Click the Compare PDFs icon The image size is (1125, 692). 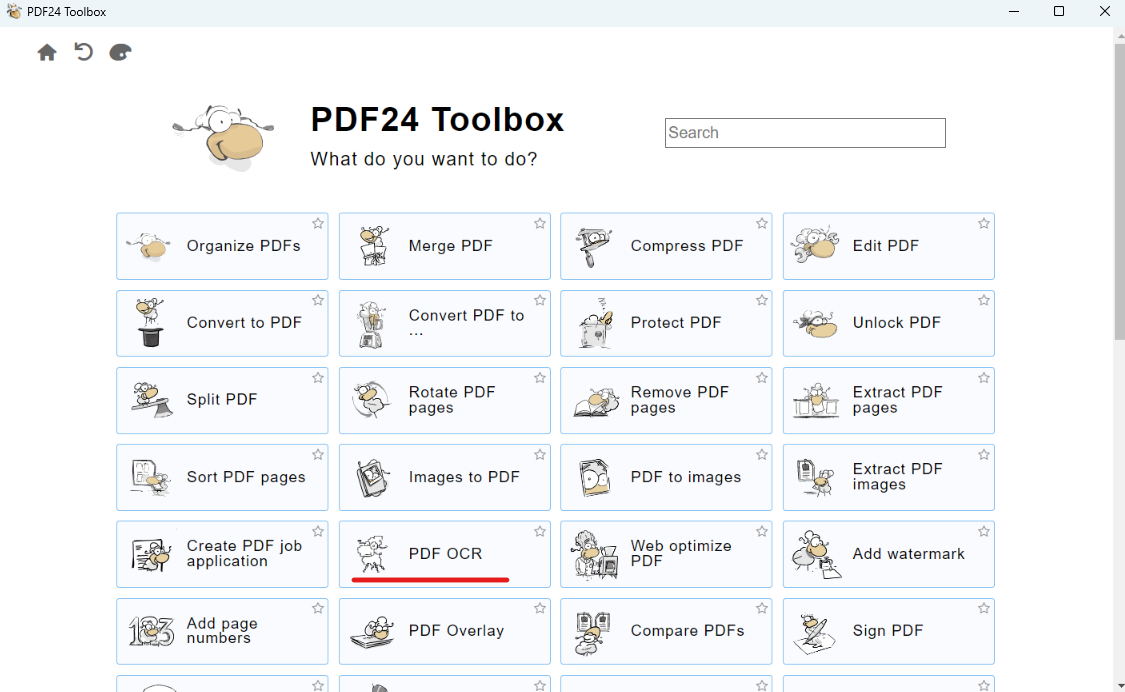coord(593,633)
